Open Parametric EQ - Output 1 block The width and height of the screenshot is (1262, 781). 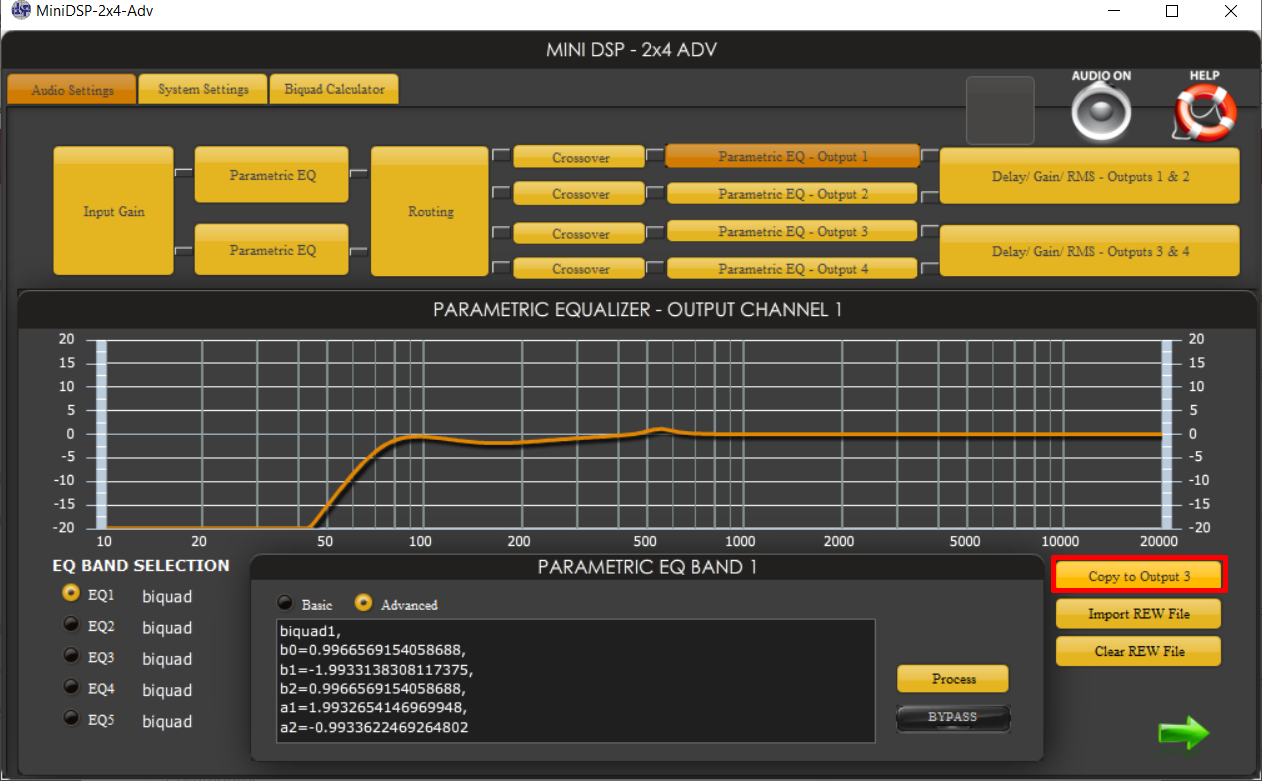(x=793, y=156)
